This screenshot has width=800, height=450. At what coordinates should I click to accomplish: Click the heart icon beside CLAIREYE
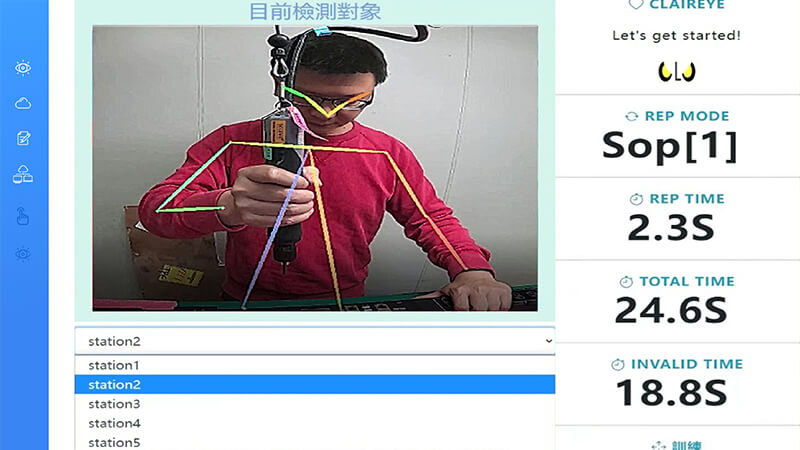pyautogui.click(x=636, y=5)
